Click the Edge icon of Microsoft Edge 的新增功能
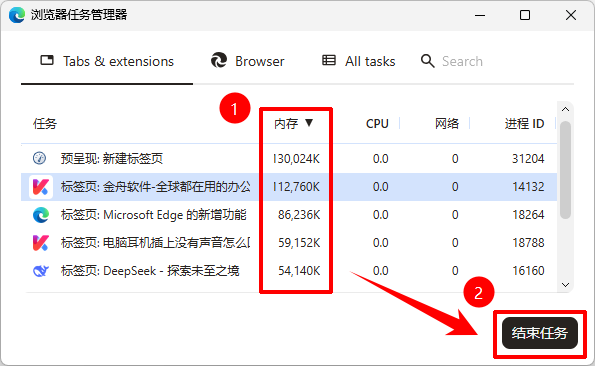This screenshot has height=366, width=595. tap(41, 215)
